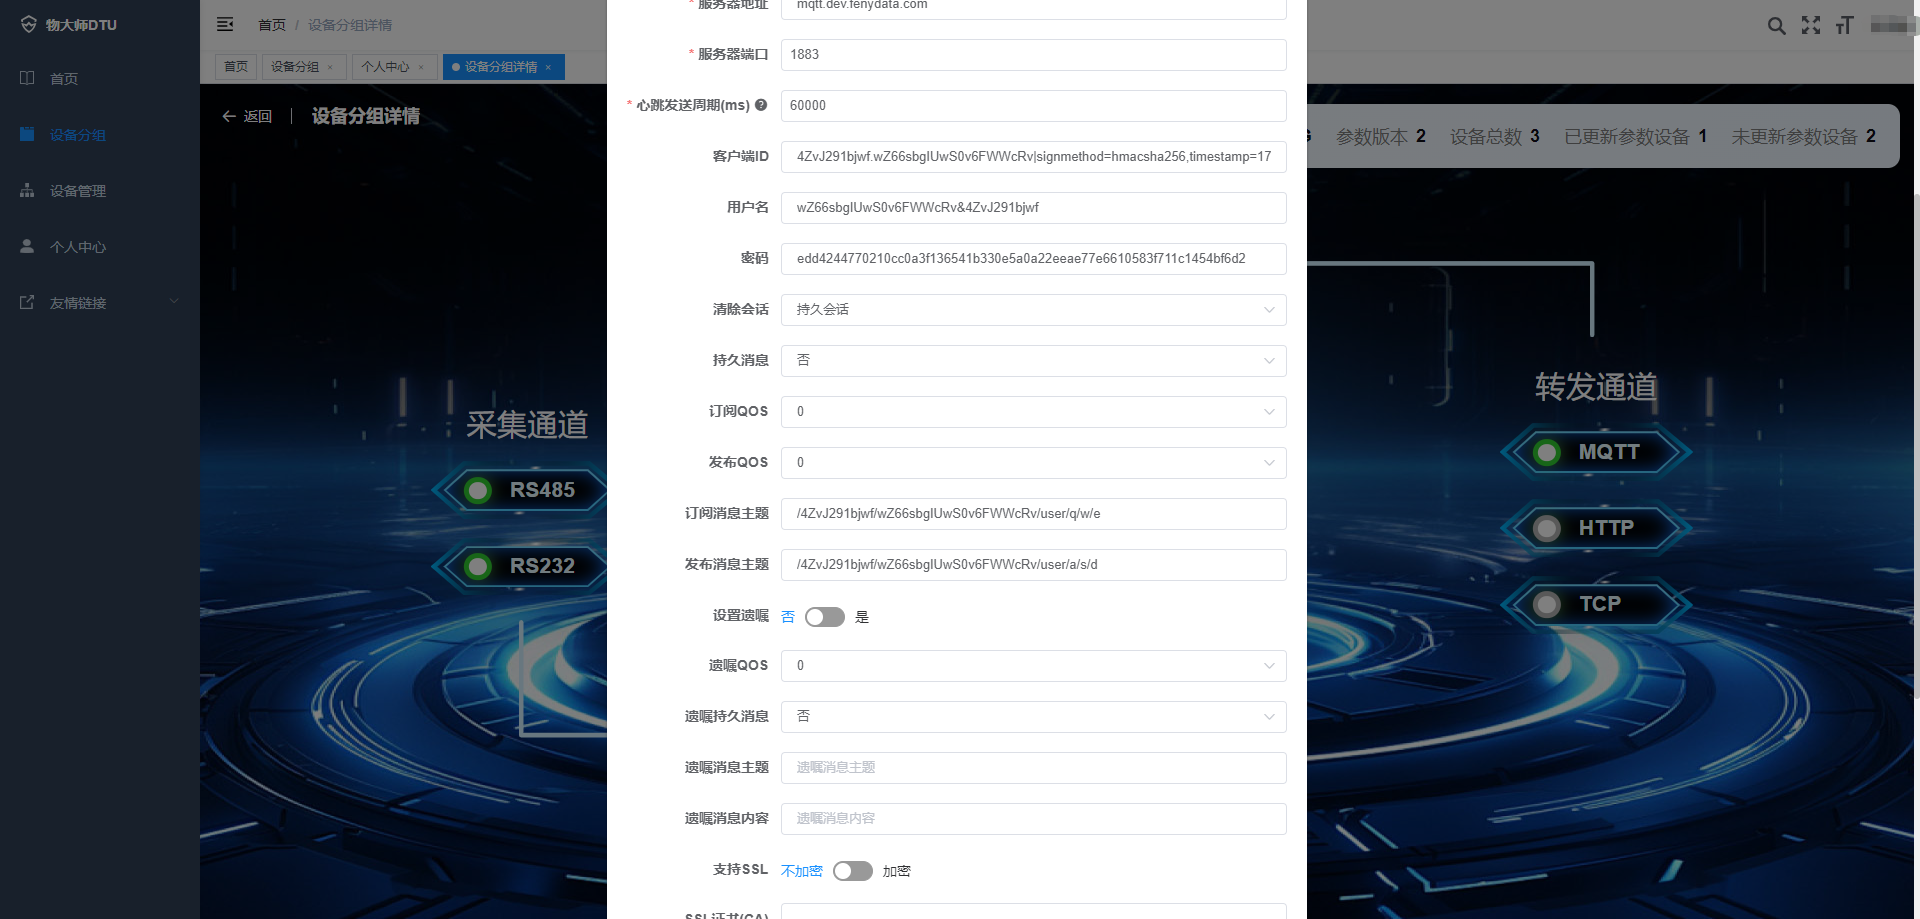Screen dimensions: 1920x919
Task: Click inside the 遗嘱消息主题 input field
Action: 1033,767
